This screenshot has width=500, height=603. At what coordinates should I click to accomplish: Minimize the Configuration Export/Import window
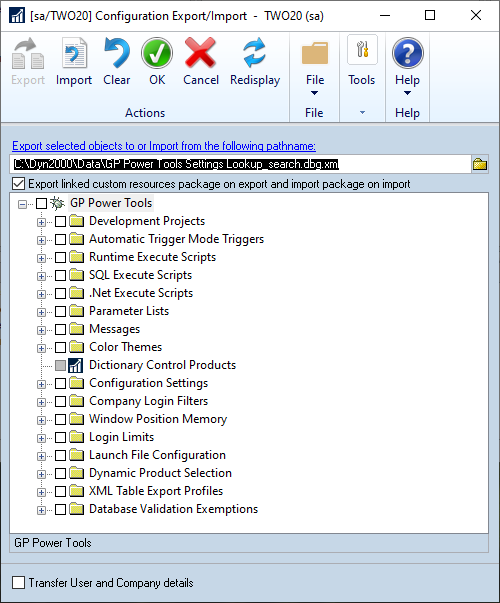click(x=385, y=15)
